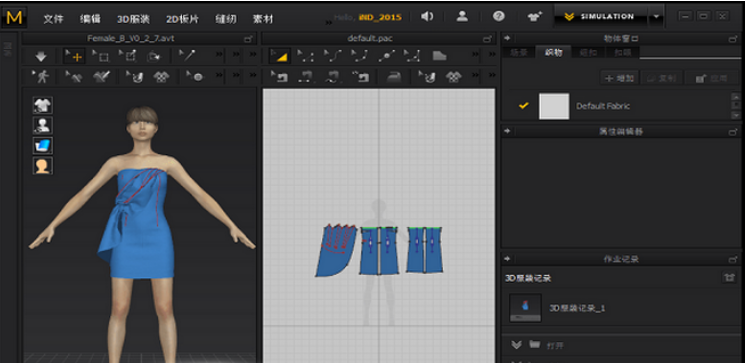Select the Polygon pattern tool in 2D toolbar

(411, 57)
